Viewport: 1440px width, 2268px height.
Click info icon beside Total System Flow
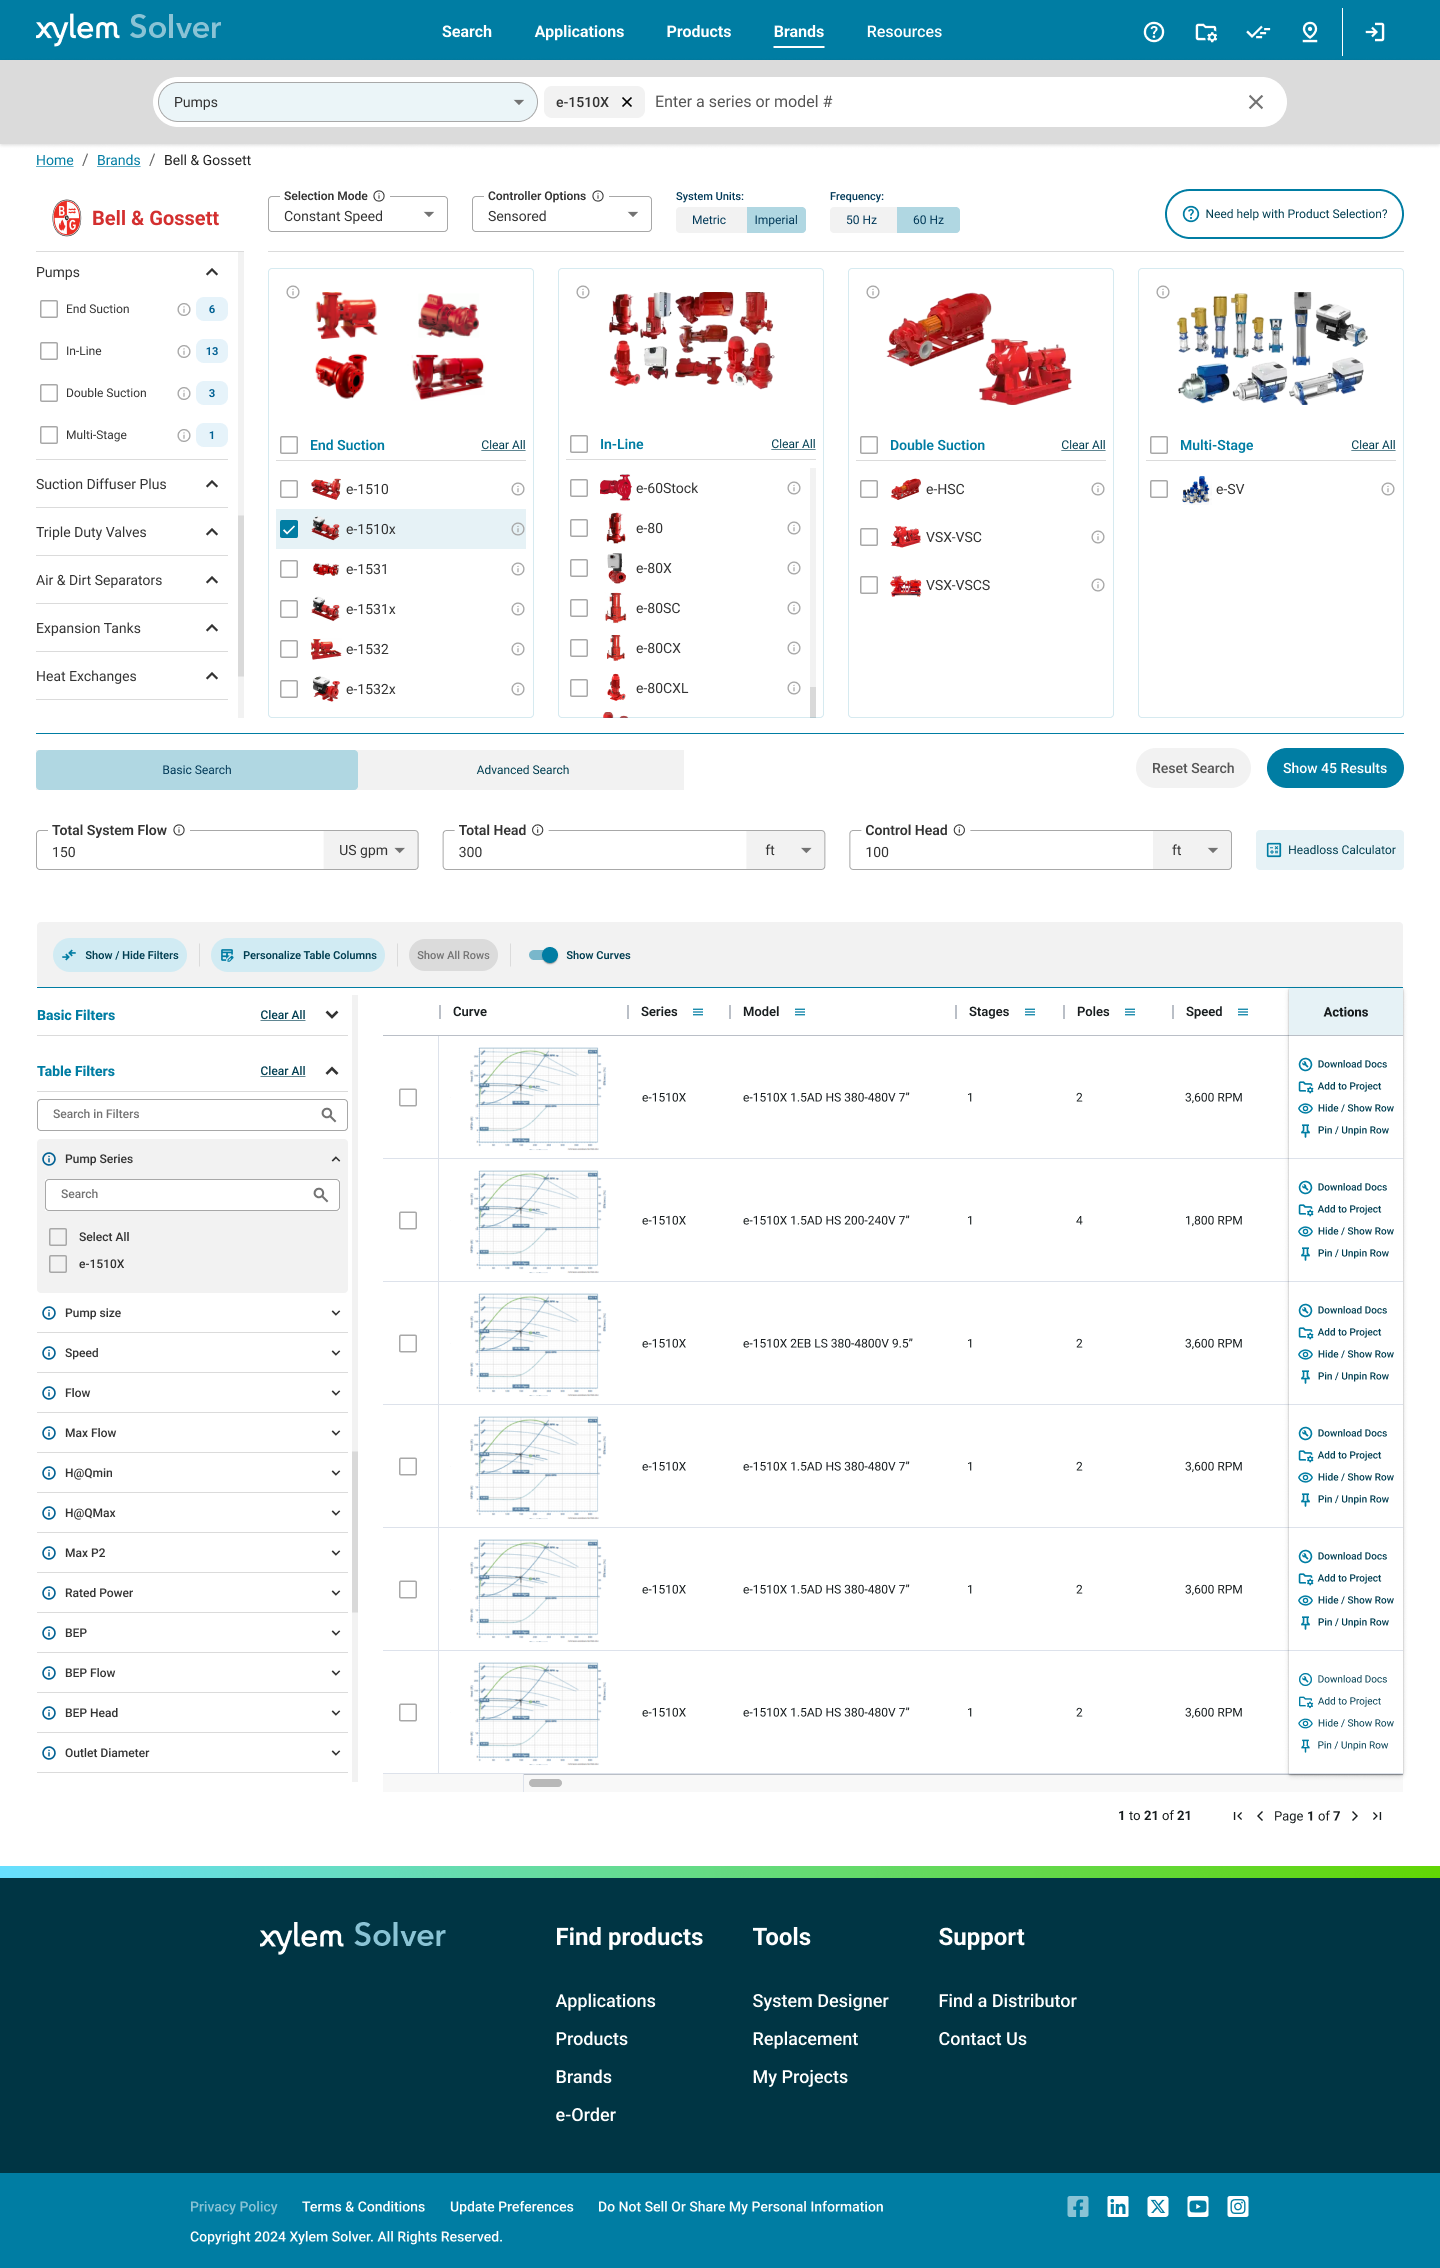[x=179, y=830]
